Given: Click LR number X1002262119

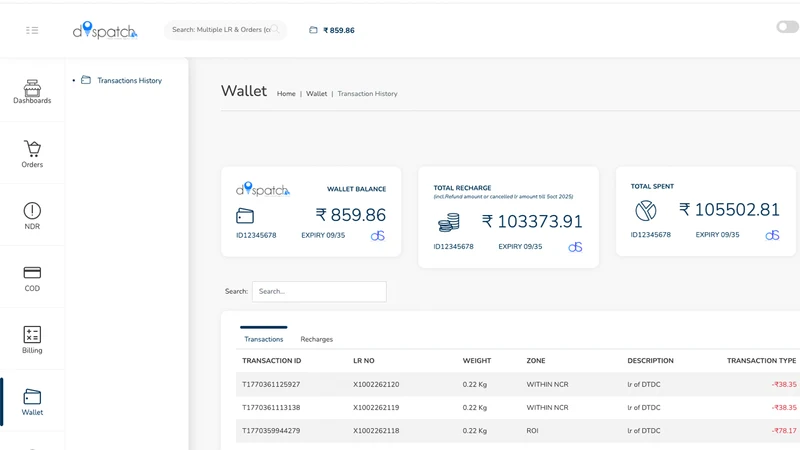Looking at the screenshot, I should (x=376, y=408).
